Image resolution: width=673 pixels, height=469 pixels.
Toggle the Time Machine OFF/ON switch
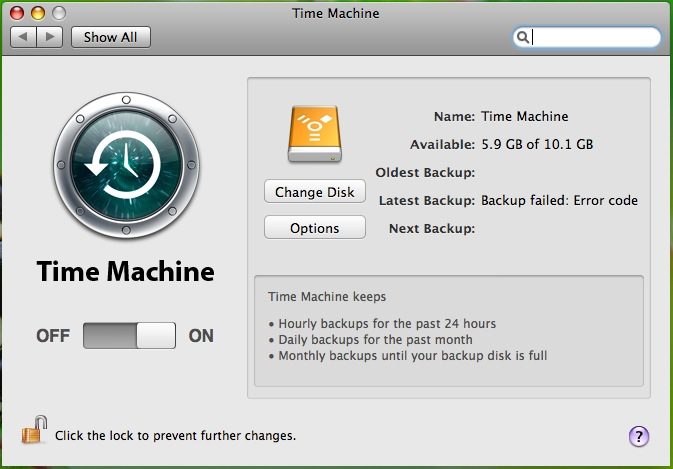click(129, 336)
